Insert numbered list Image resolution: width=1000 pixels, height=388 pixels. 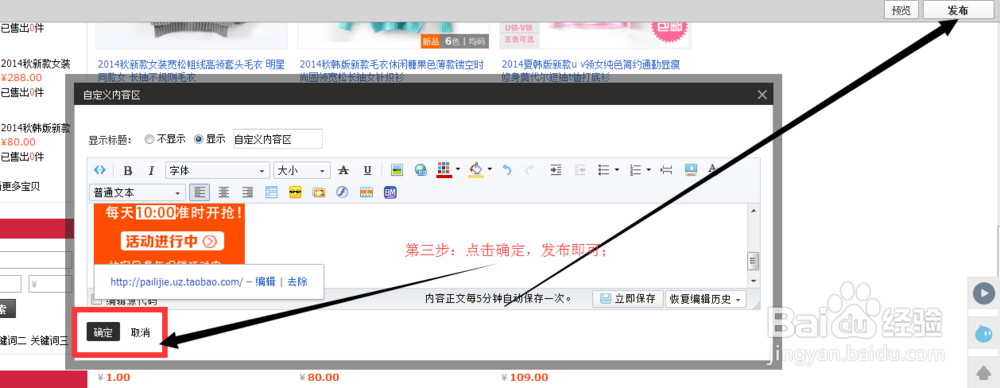(x=635, y=170)
